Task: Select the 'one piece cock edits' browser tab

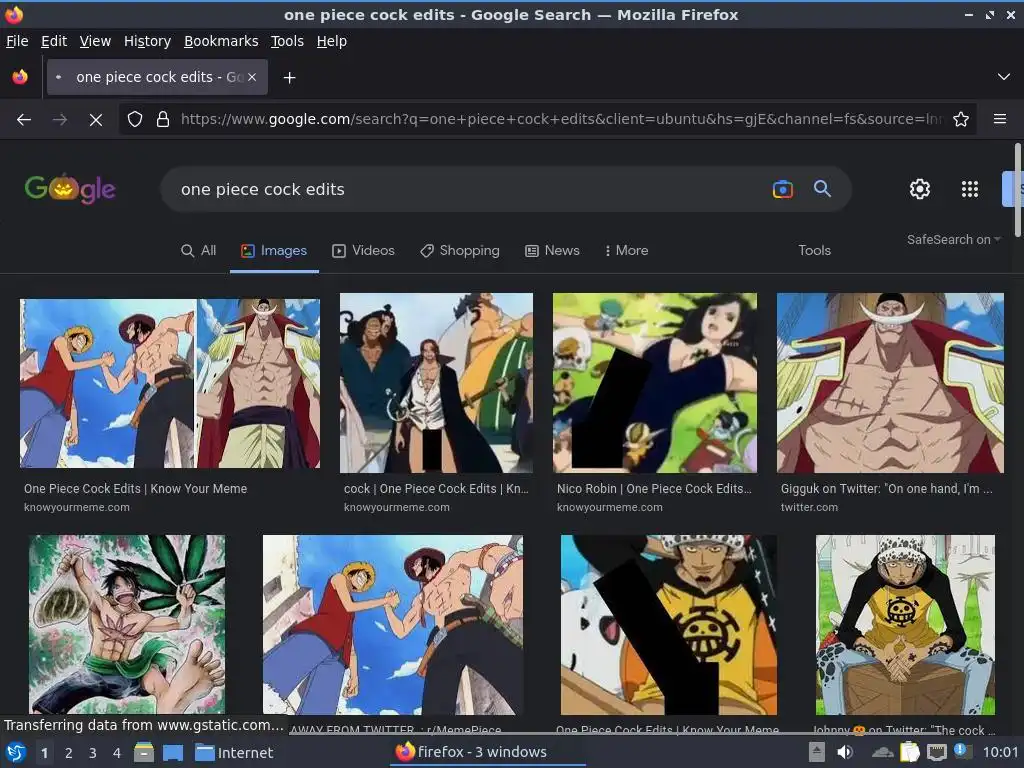Action: 157,77
